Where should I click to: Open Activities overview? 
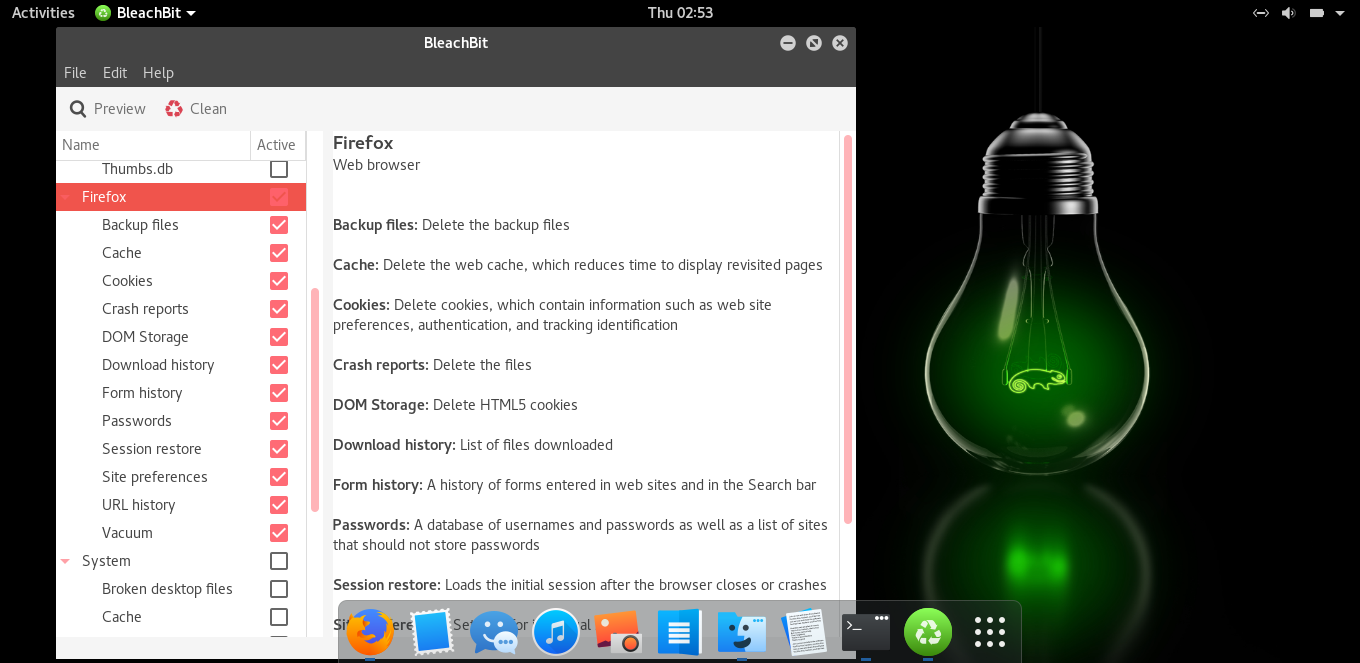43,13
